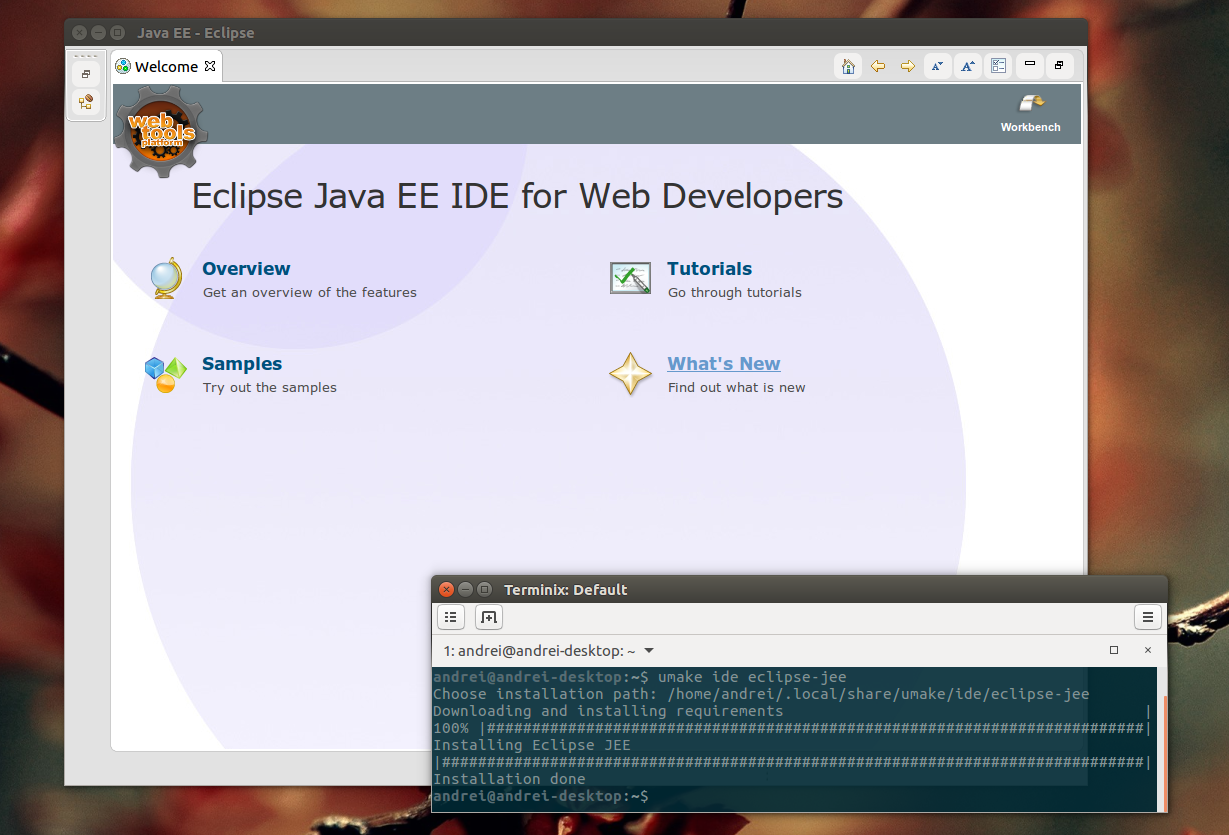Click "Try out the samples" text

270,387
